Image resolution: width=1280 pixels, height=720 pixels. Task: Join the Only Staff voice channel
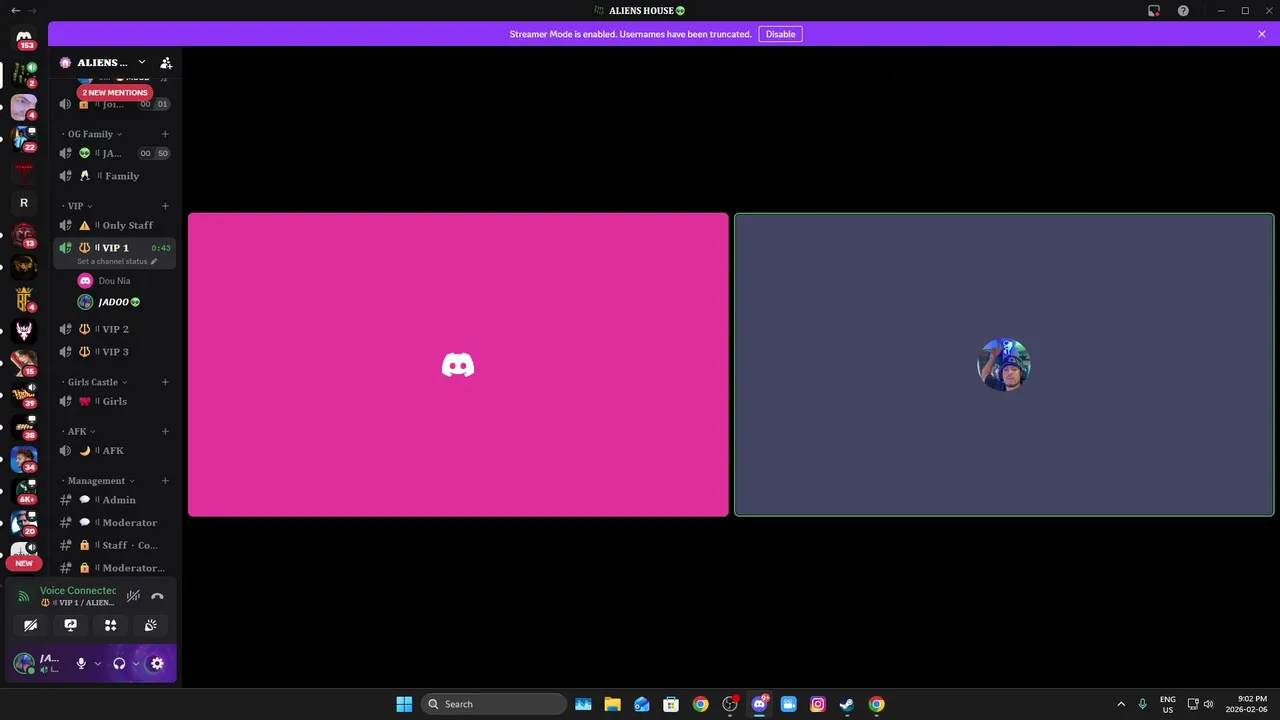(x=114, y=225)
